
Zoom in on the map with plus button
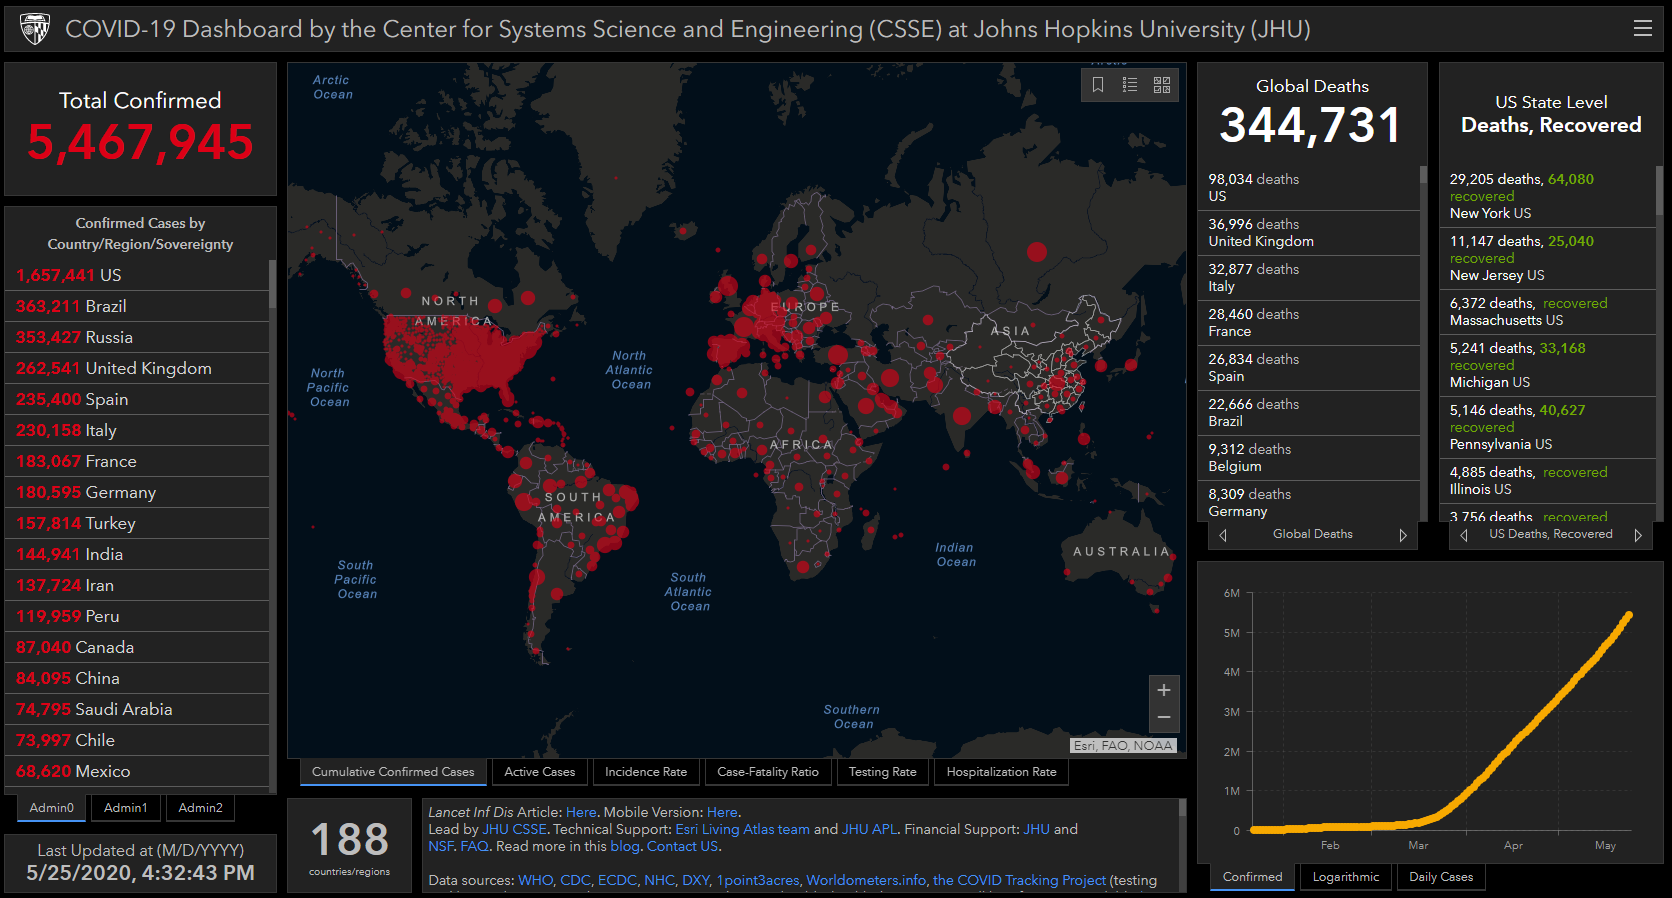click(x=1164, y=690)
